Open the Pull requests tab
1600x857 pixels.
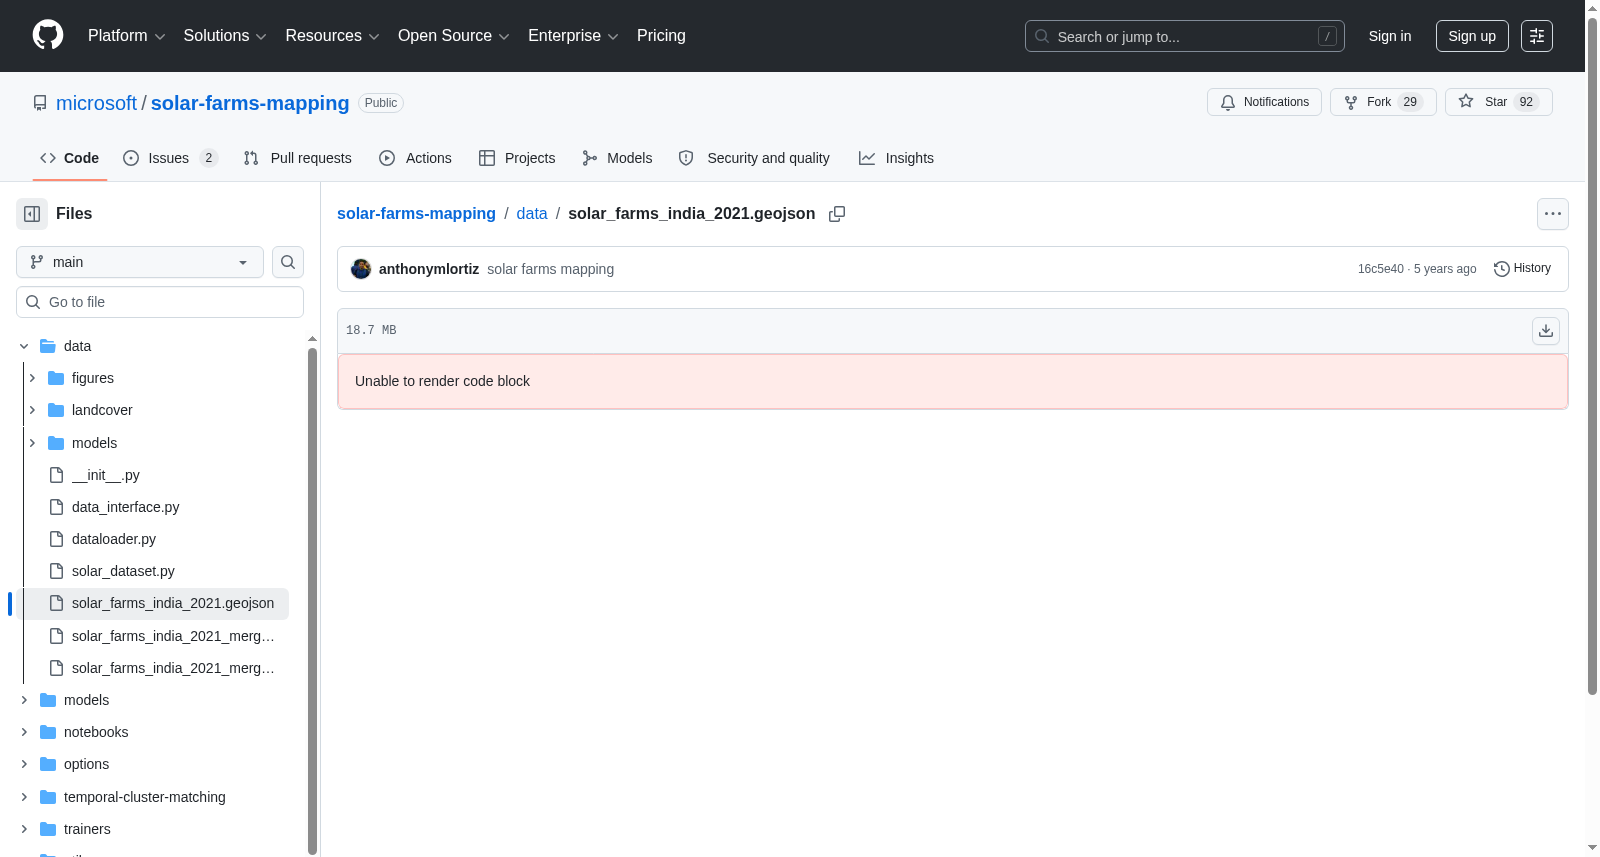[x=298, y=158]
